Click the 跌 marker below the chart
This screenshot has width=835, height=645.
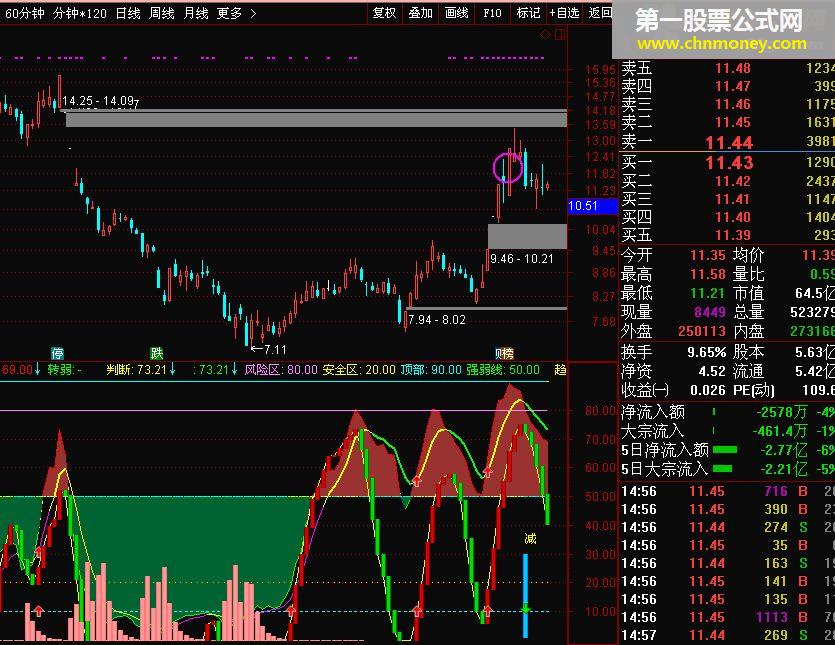[157, 353]
